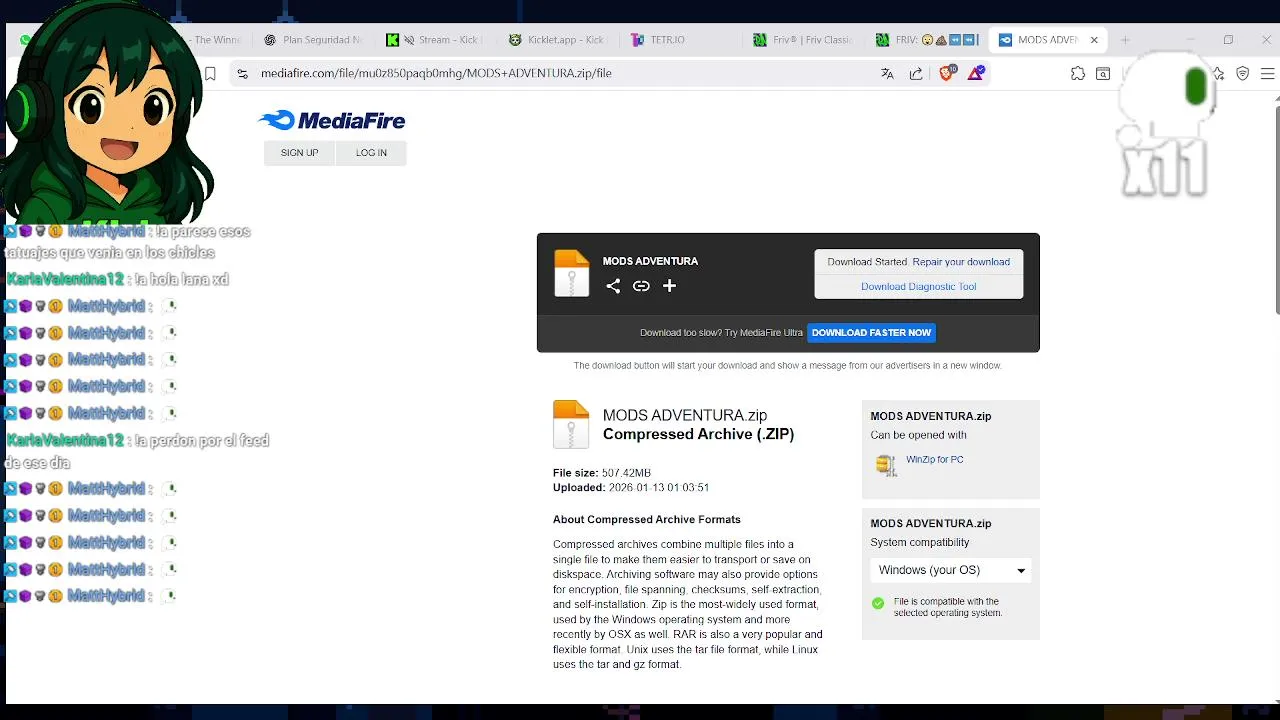Click the green compatibility checkmark icon
1280x720 pixels.
pyautogui.click(x=878, y=603)
